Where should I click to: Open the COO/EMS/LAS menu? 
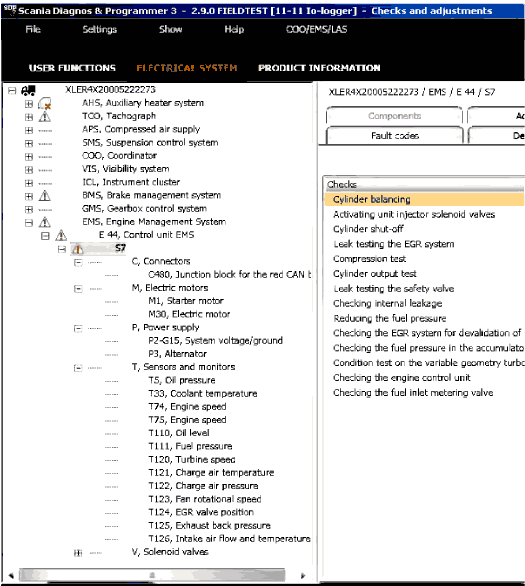[x=316, y=29]
